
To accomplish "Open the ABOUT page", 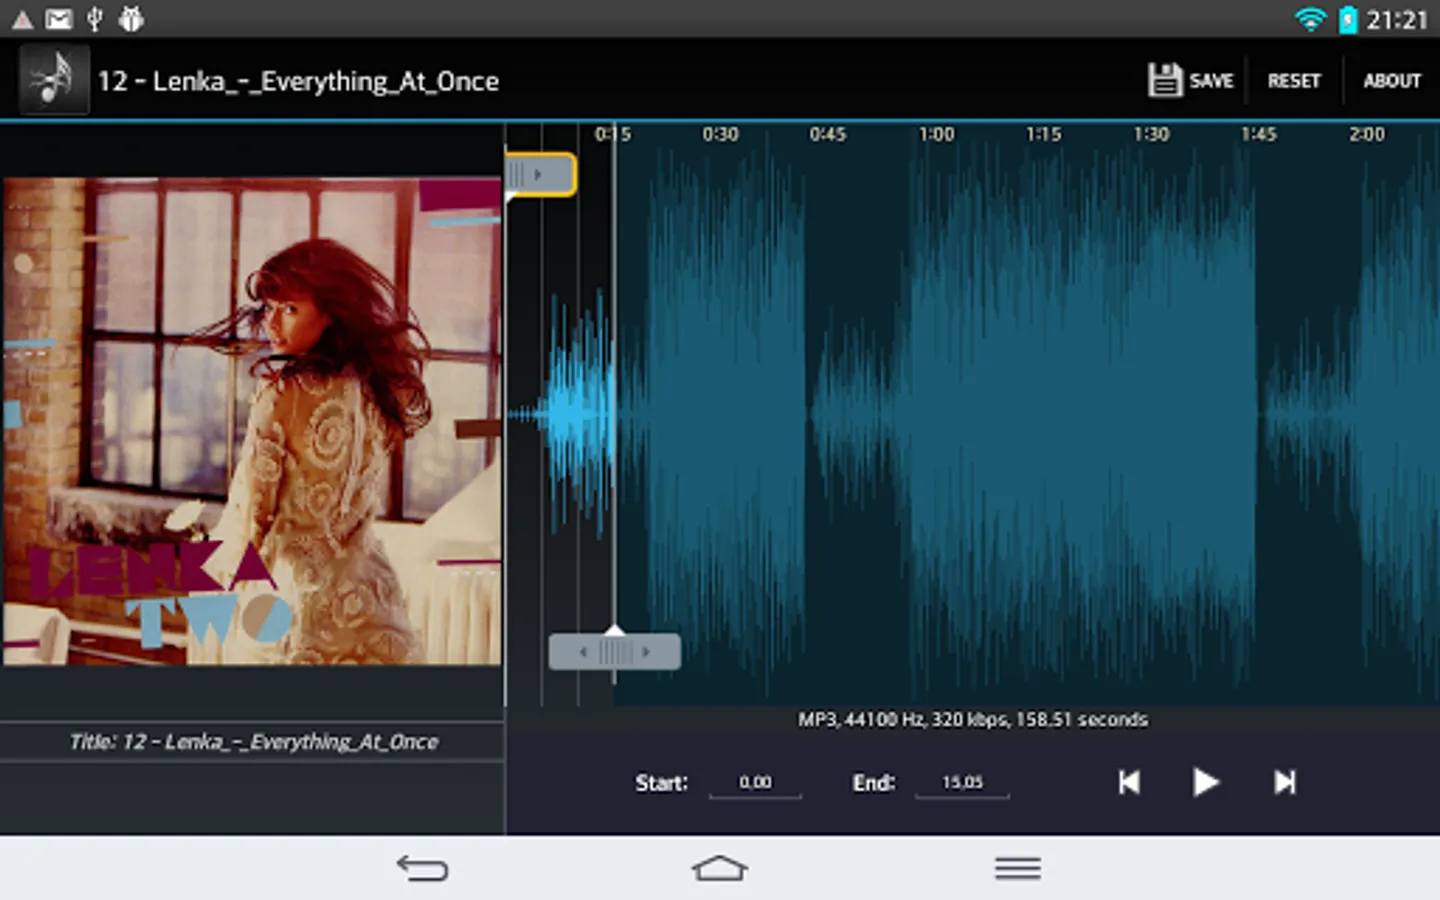I will tap(1392, 81).
